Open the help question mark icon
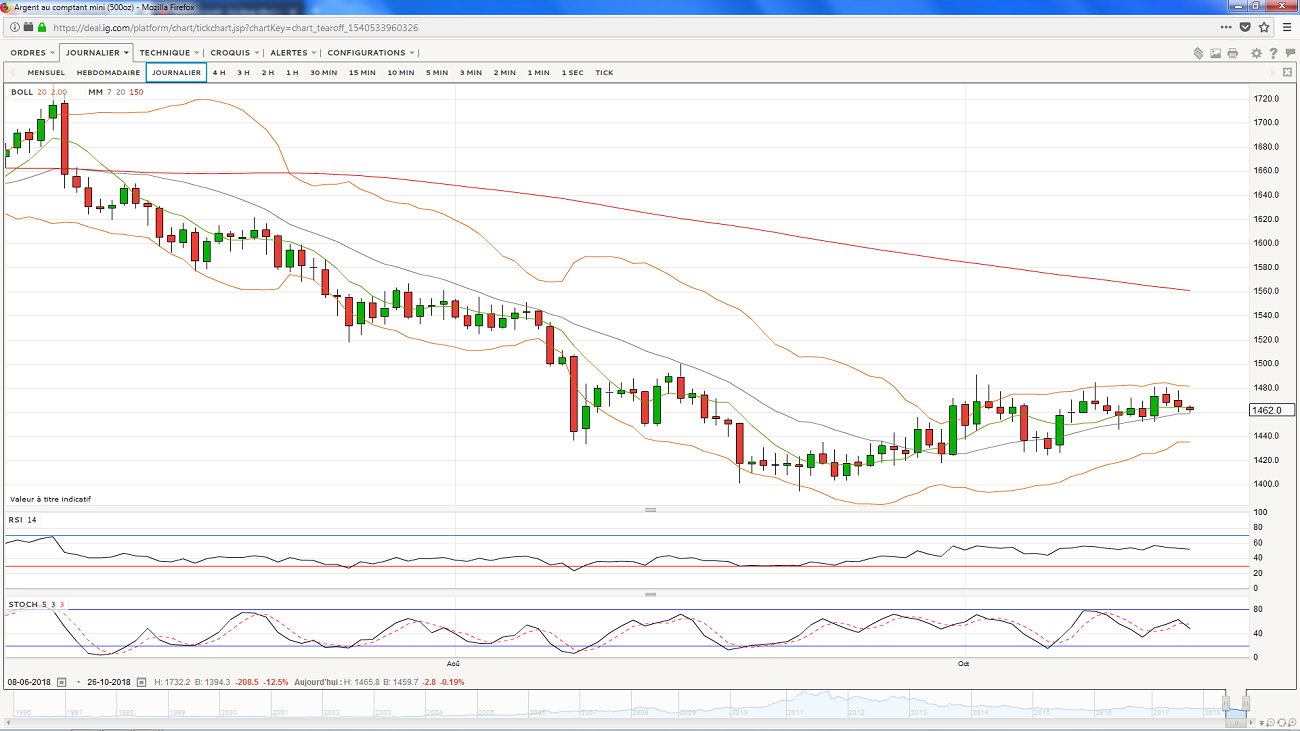The height and width of the screenshot is (731, 1300). [1273, 53]
